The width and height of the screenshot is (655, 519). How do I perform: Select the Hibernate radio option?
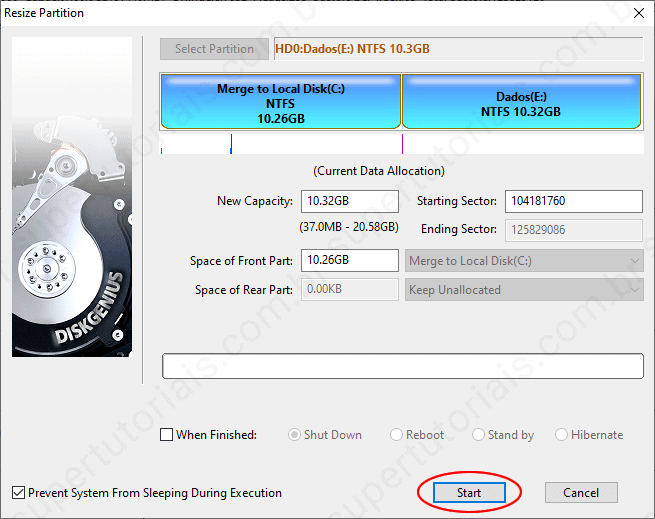[561, 435]
